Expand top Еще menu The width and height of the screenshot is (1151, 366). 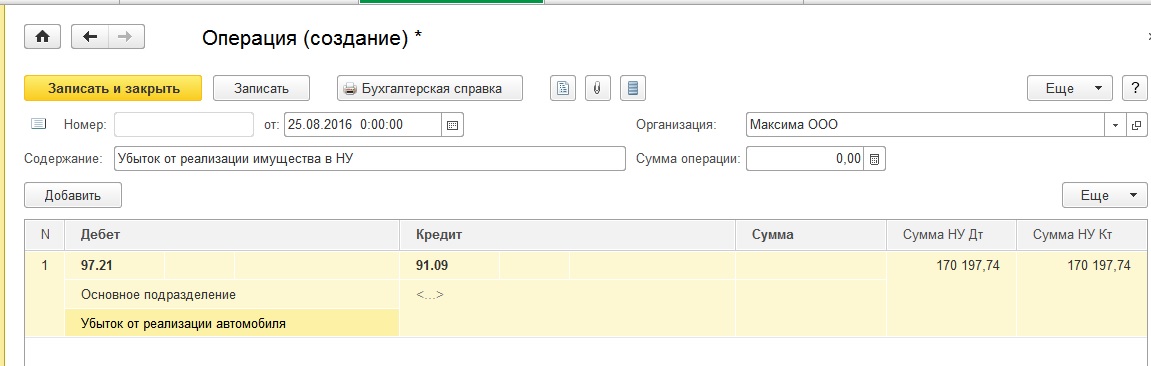pos(1070,88)
